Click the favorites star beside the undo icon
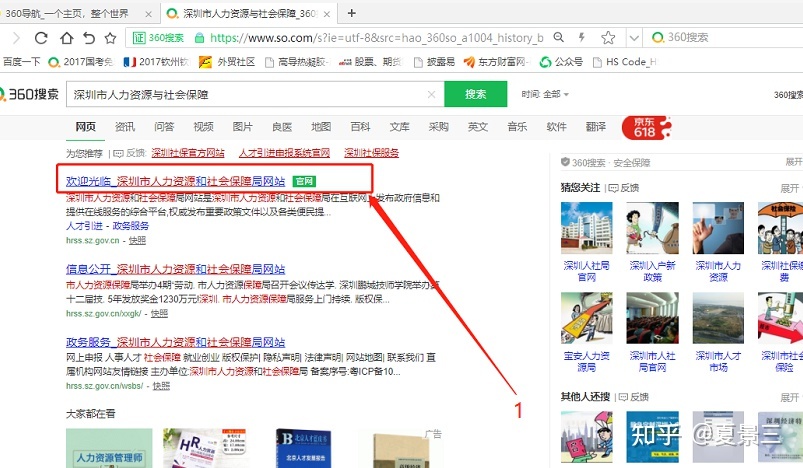The width and height of the screenshot is (803, 468). 111,38
